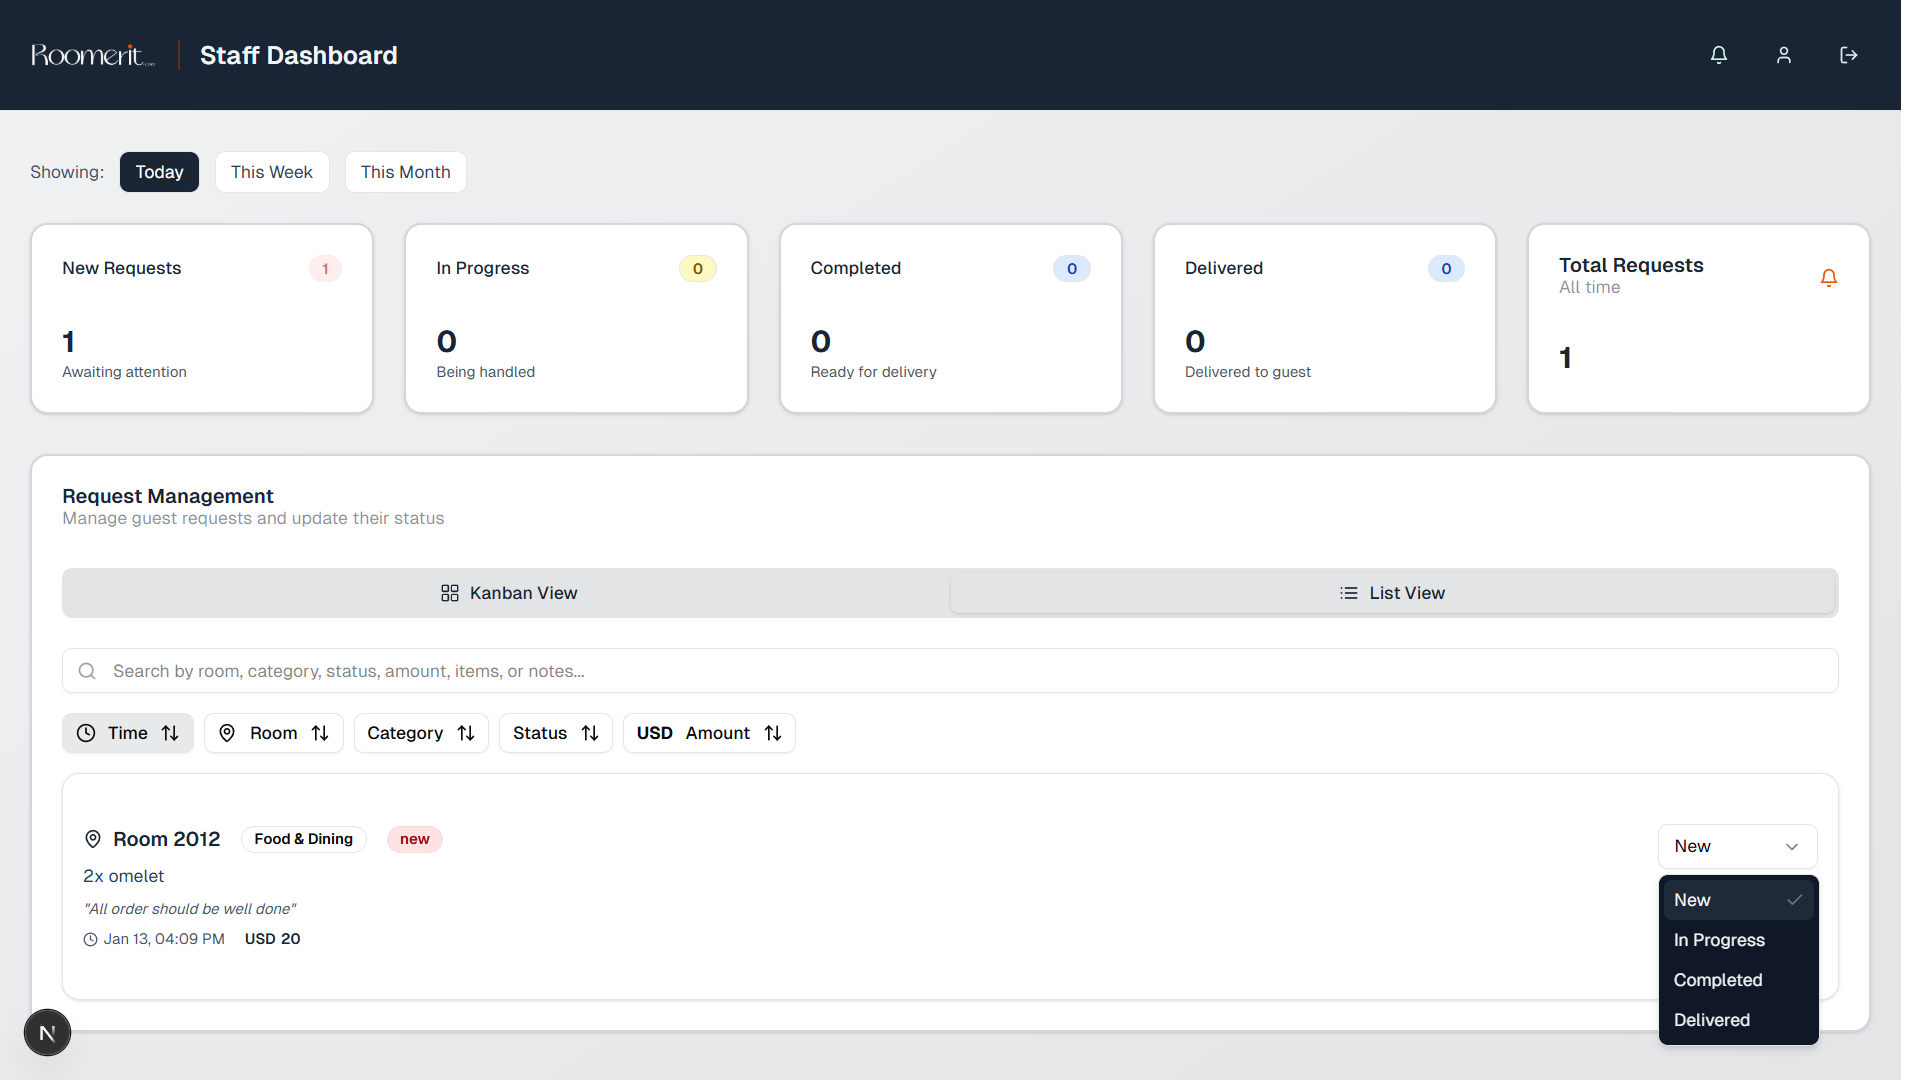Screen dimensions: 1920x1080
Task: Open notifications bell in header
Action: 1718,55
